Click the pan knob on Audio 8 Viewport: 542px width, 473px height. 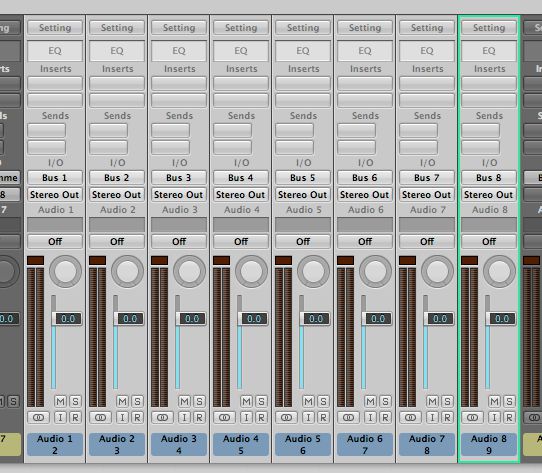point(499,271)
